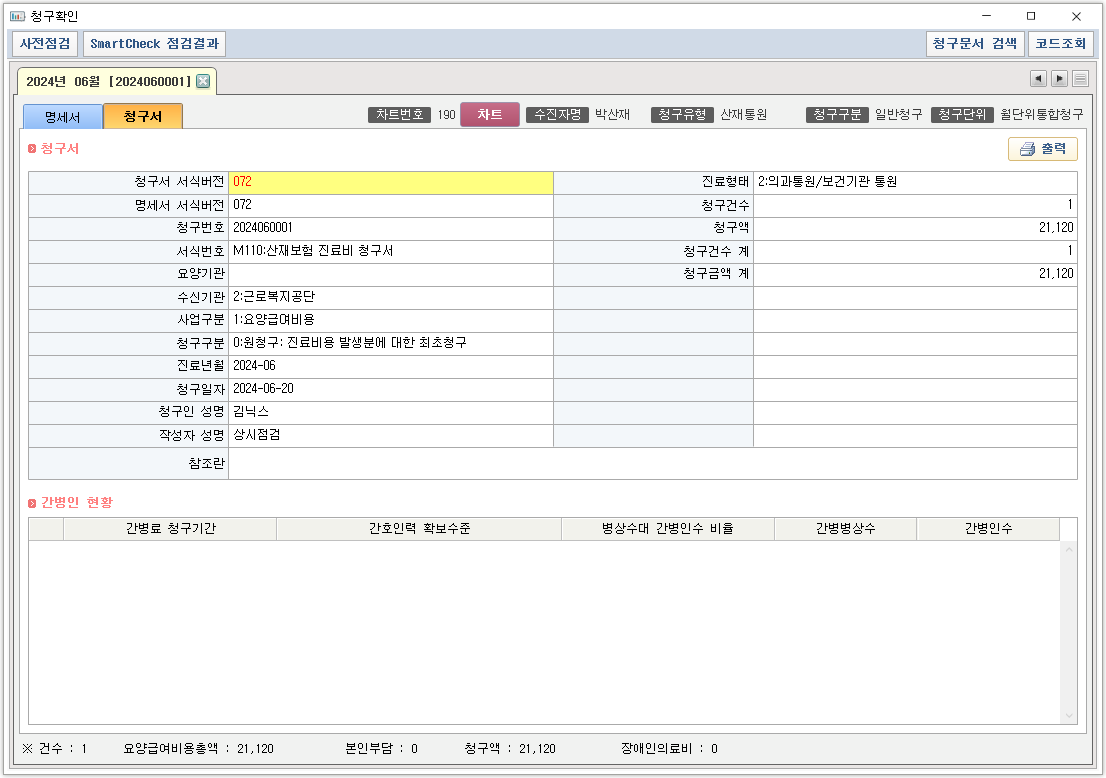Click the grid scrollbar down arrow
Viewport: 1106px width, 778px height.
(x=1068, y=715)
